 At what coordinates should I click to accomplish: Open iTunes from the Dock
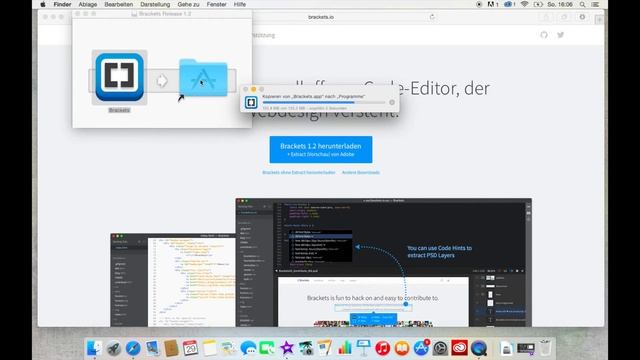tap(382, 348)
